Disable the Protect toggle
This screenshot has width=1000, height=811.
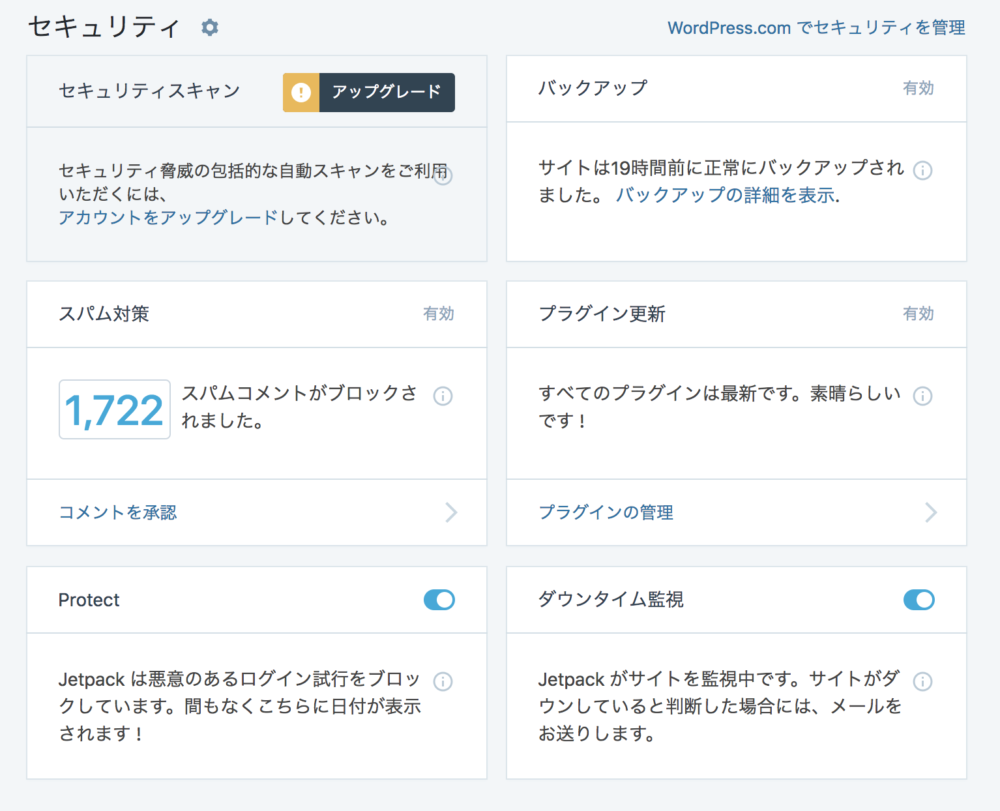pos(438,600)
